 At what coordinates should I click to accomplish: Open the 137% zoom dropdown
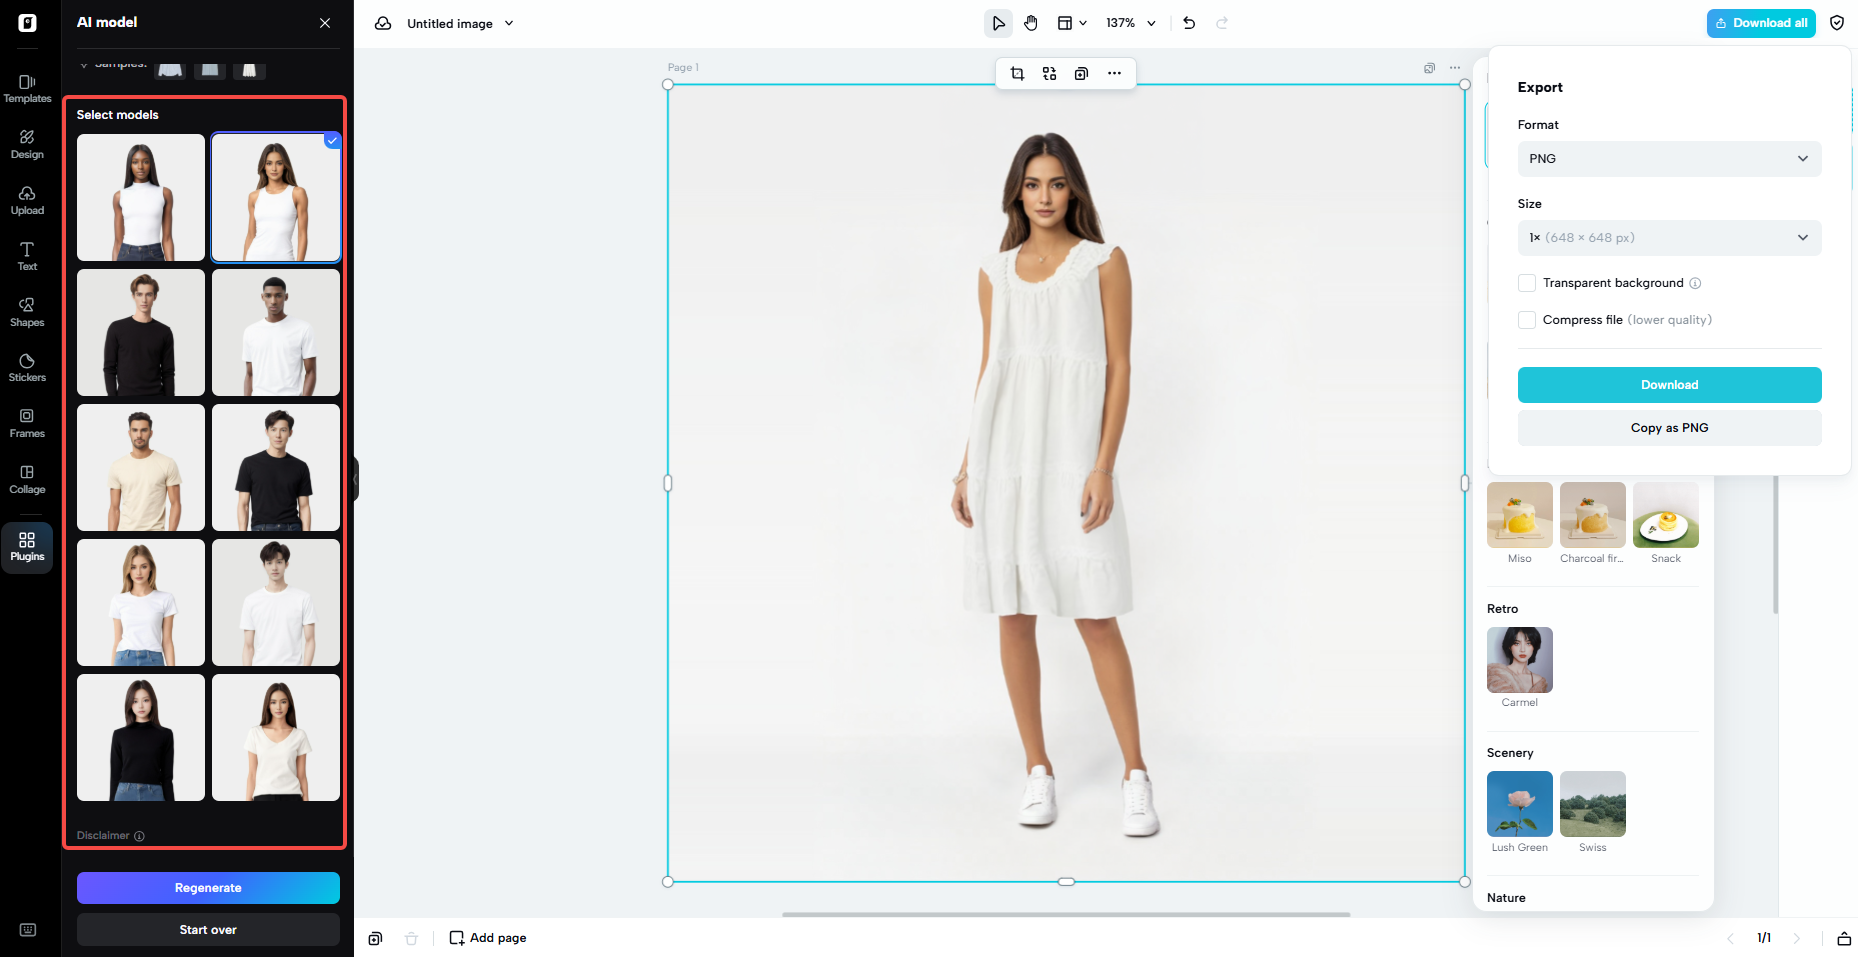pyautogui.click(x=1130, y=22)
